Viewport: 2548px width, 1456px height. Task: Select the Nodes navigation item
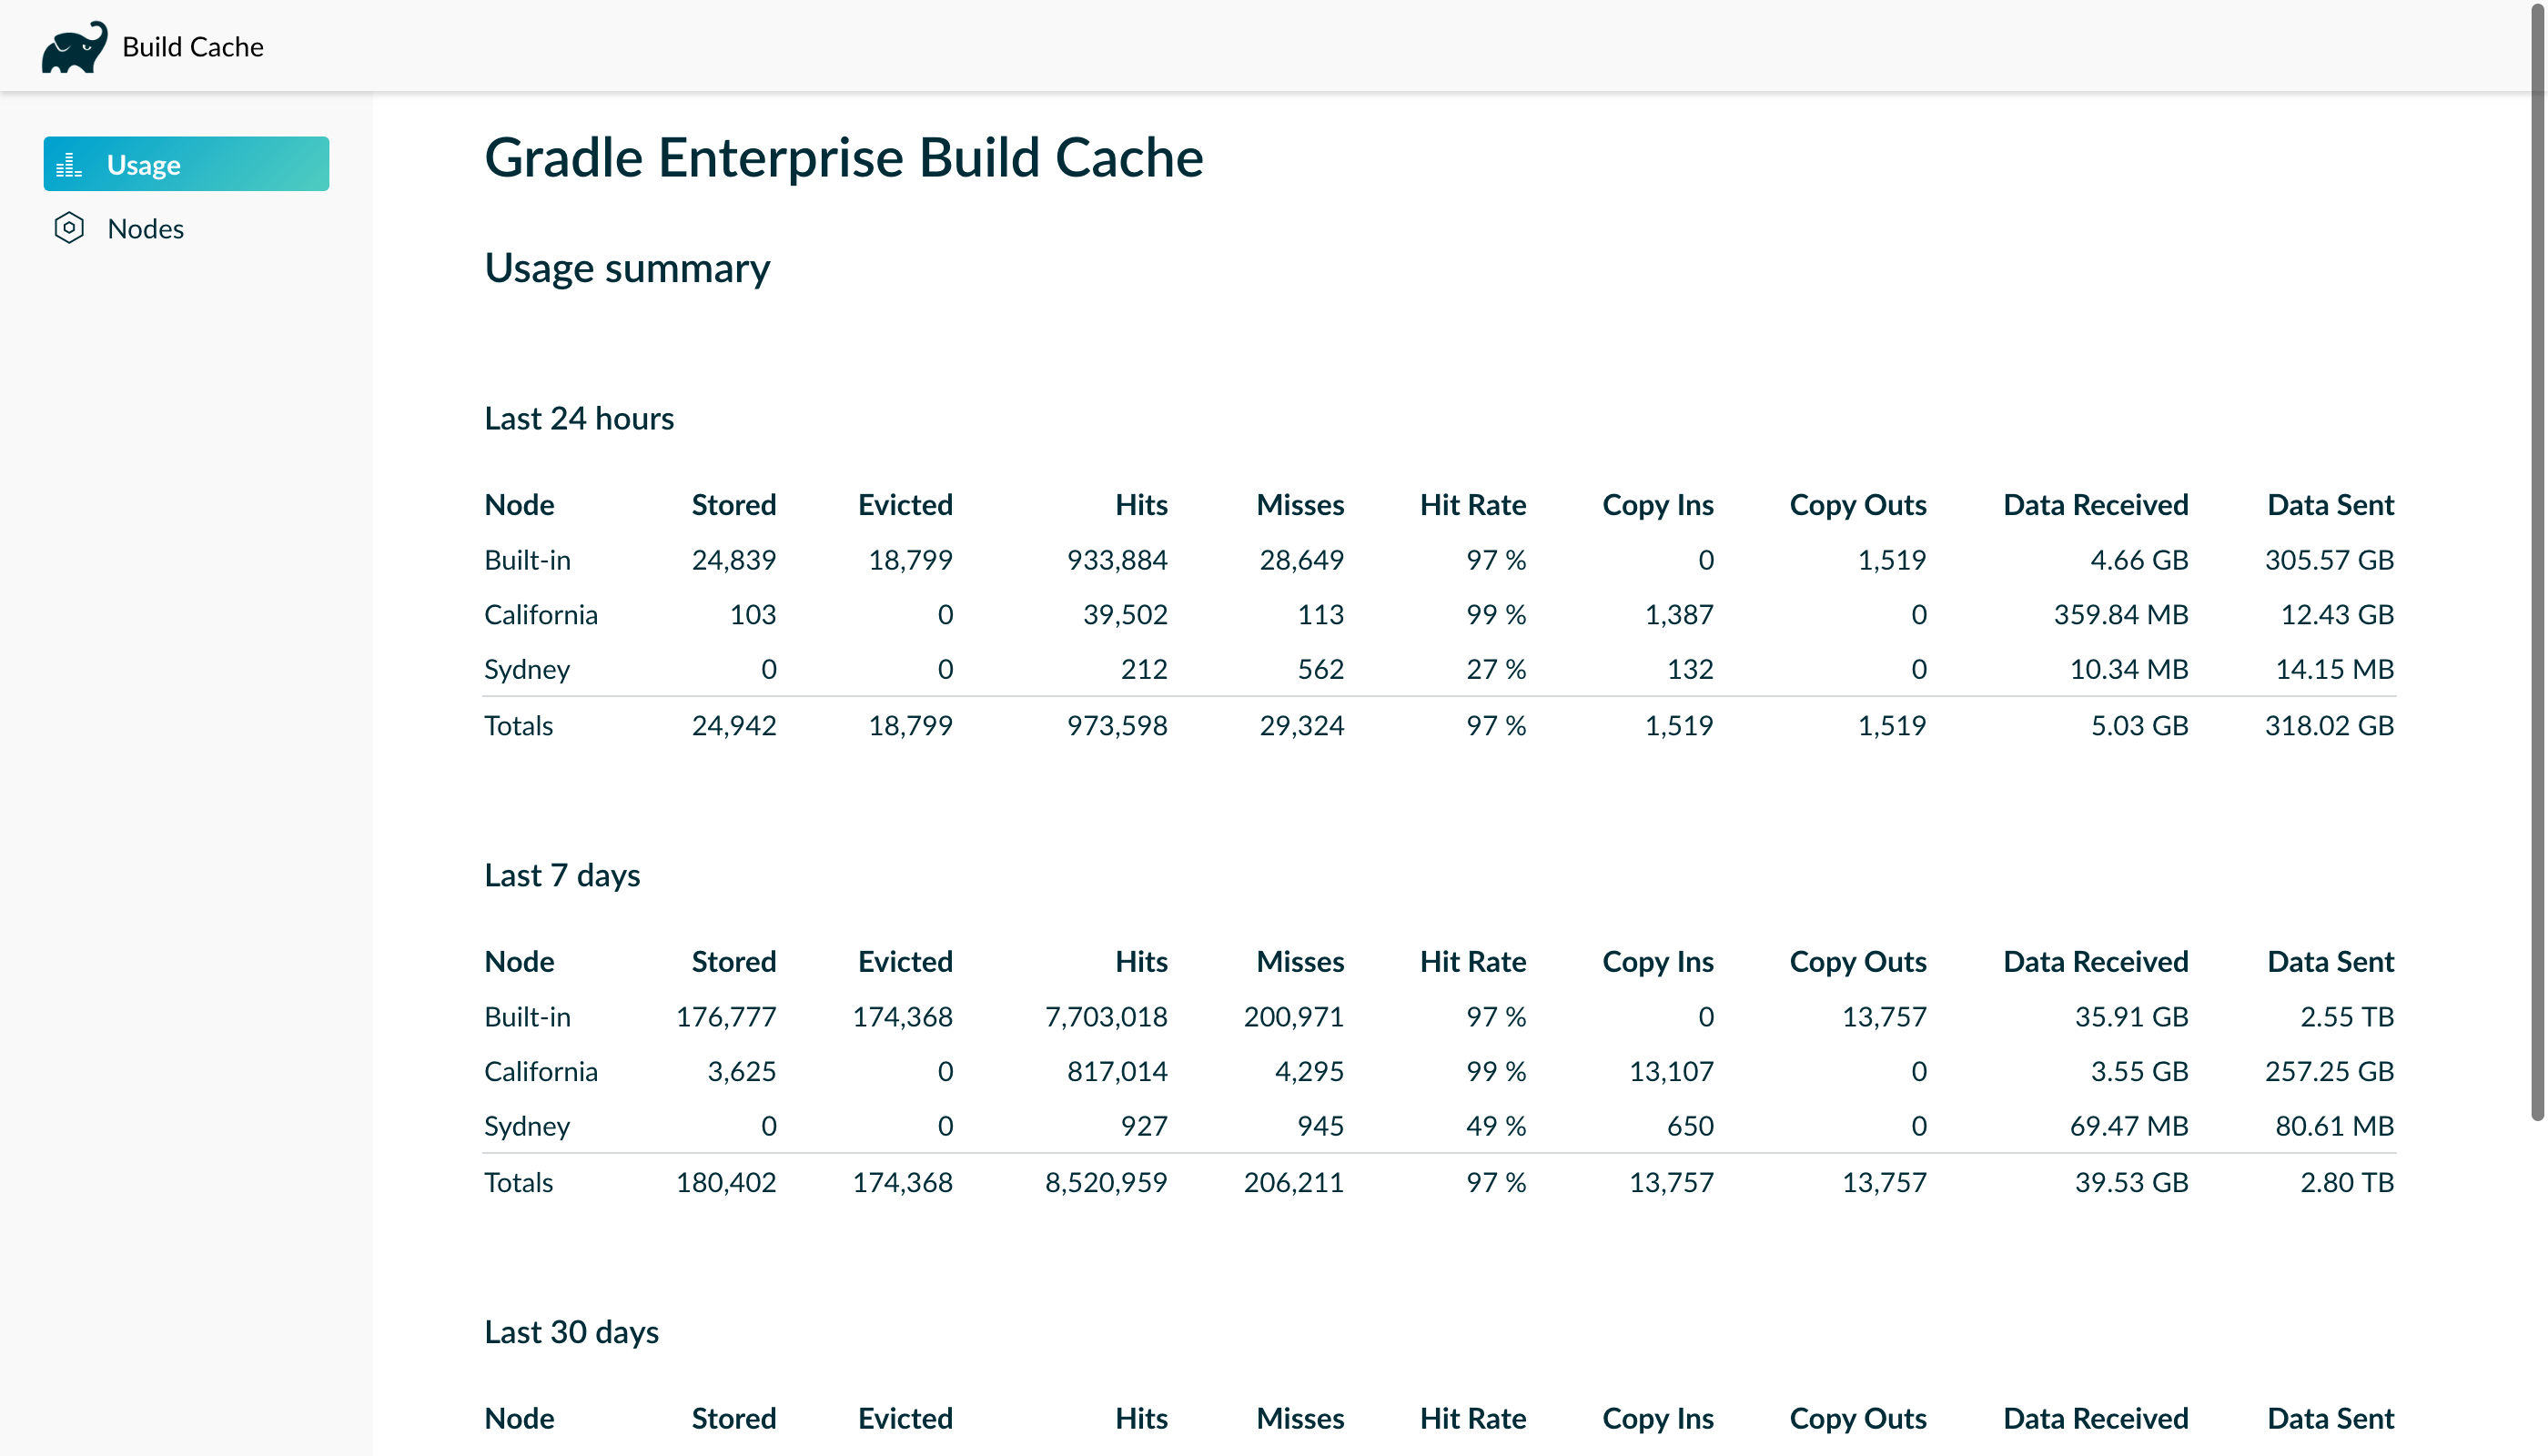[146, 227]
